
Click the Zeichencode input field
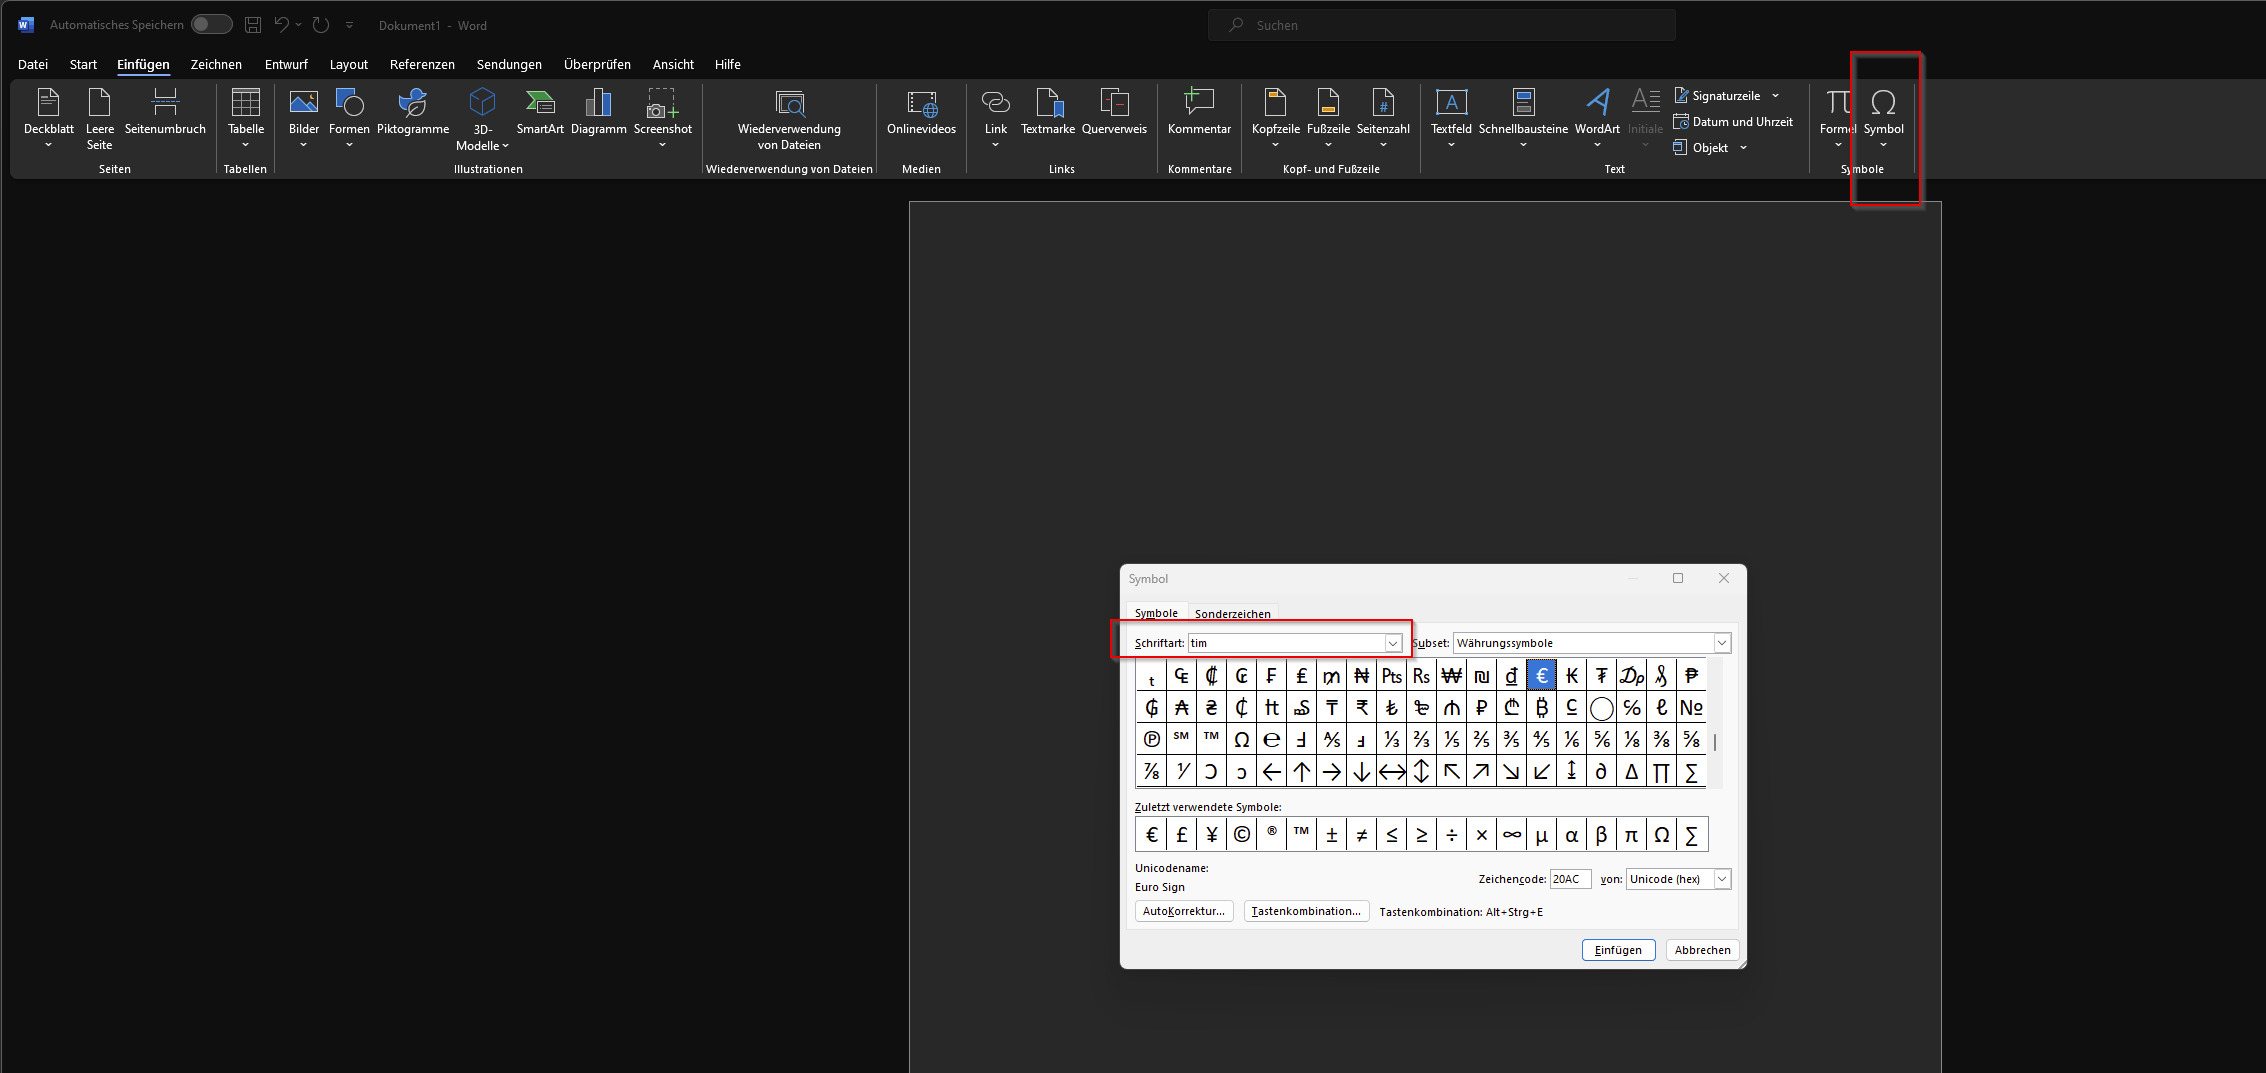click(x=1569, y=879)
